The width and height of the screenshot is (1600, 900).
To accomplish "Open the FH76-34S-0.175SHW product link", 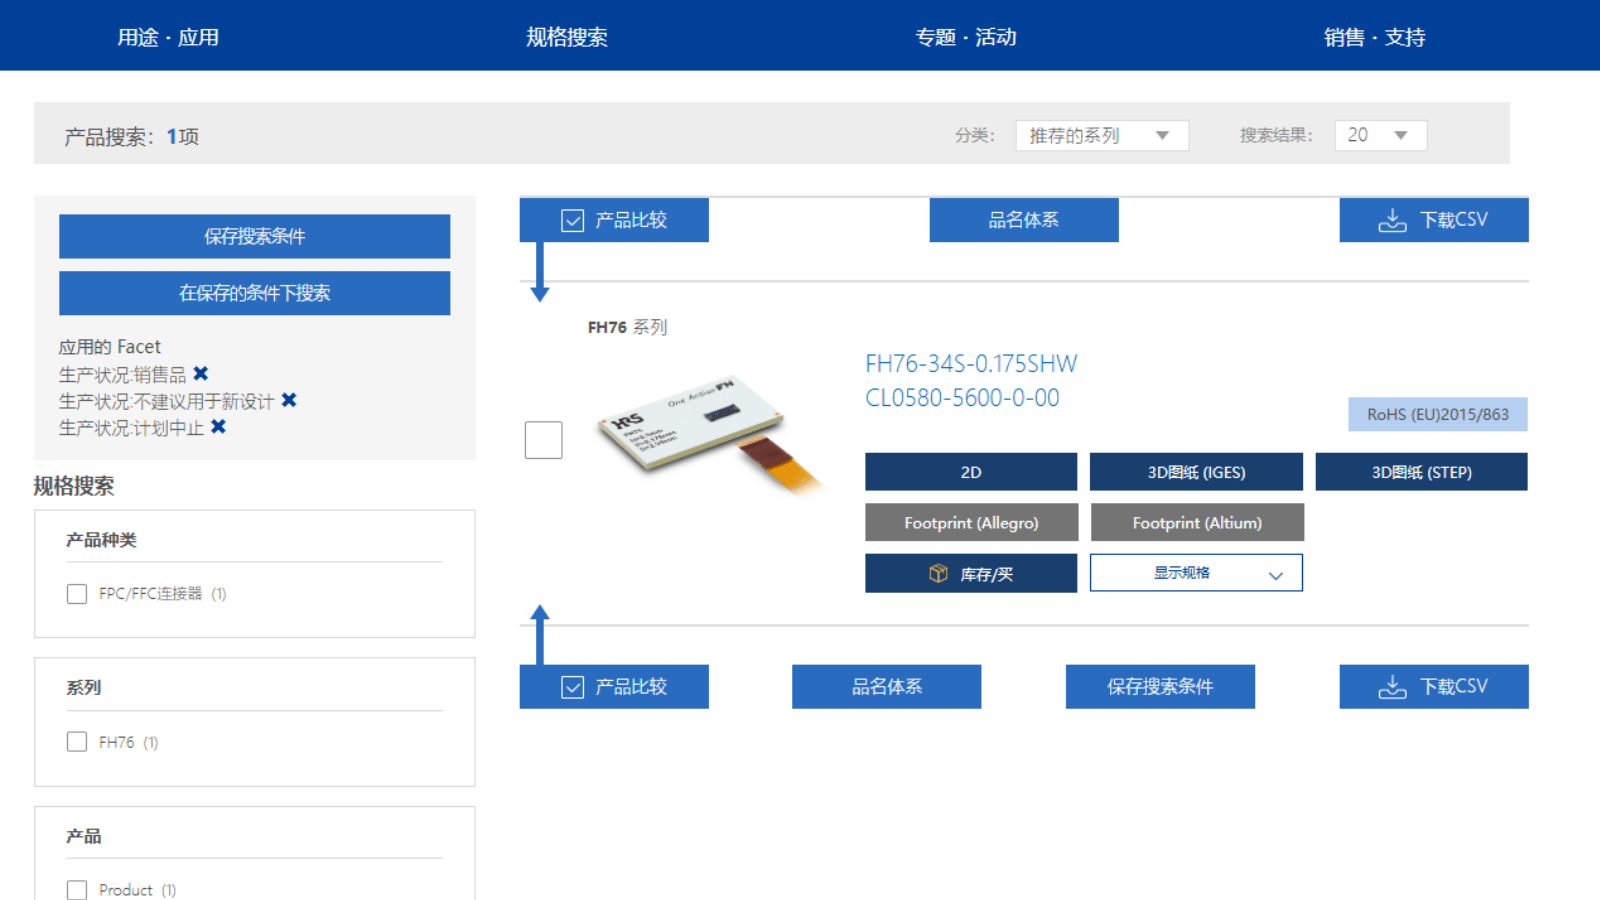I will tap(971, 363).
